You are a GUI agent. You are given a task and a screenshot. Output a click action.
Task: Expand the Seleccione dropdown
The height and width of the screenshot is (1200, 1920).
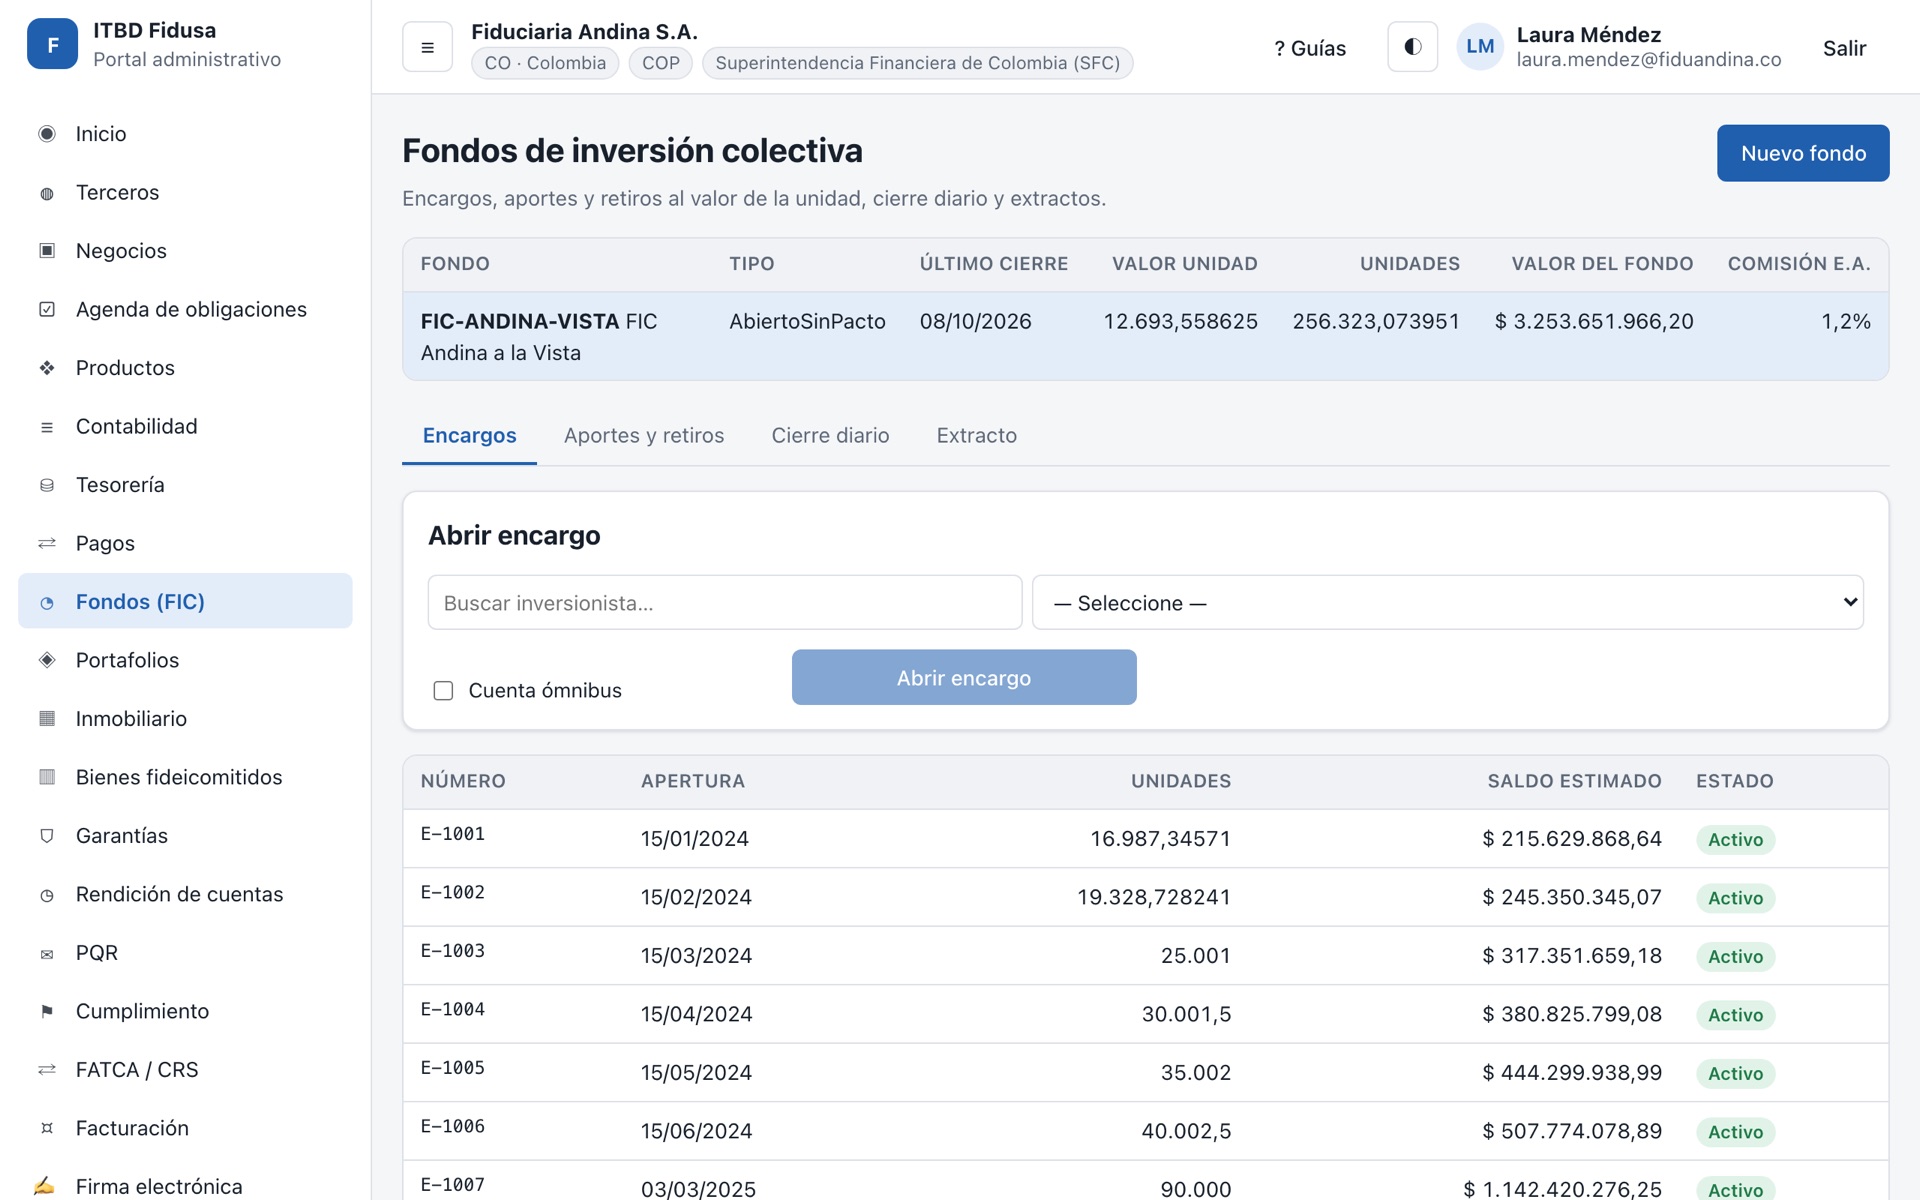tap(1447, 602)
